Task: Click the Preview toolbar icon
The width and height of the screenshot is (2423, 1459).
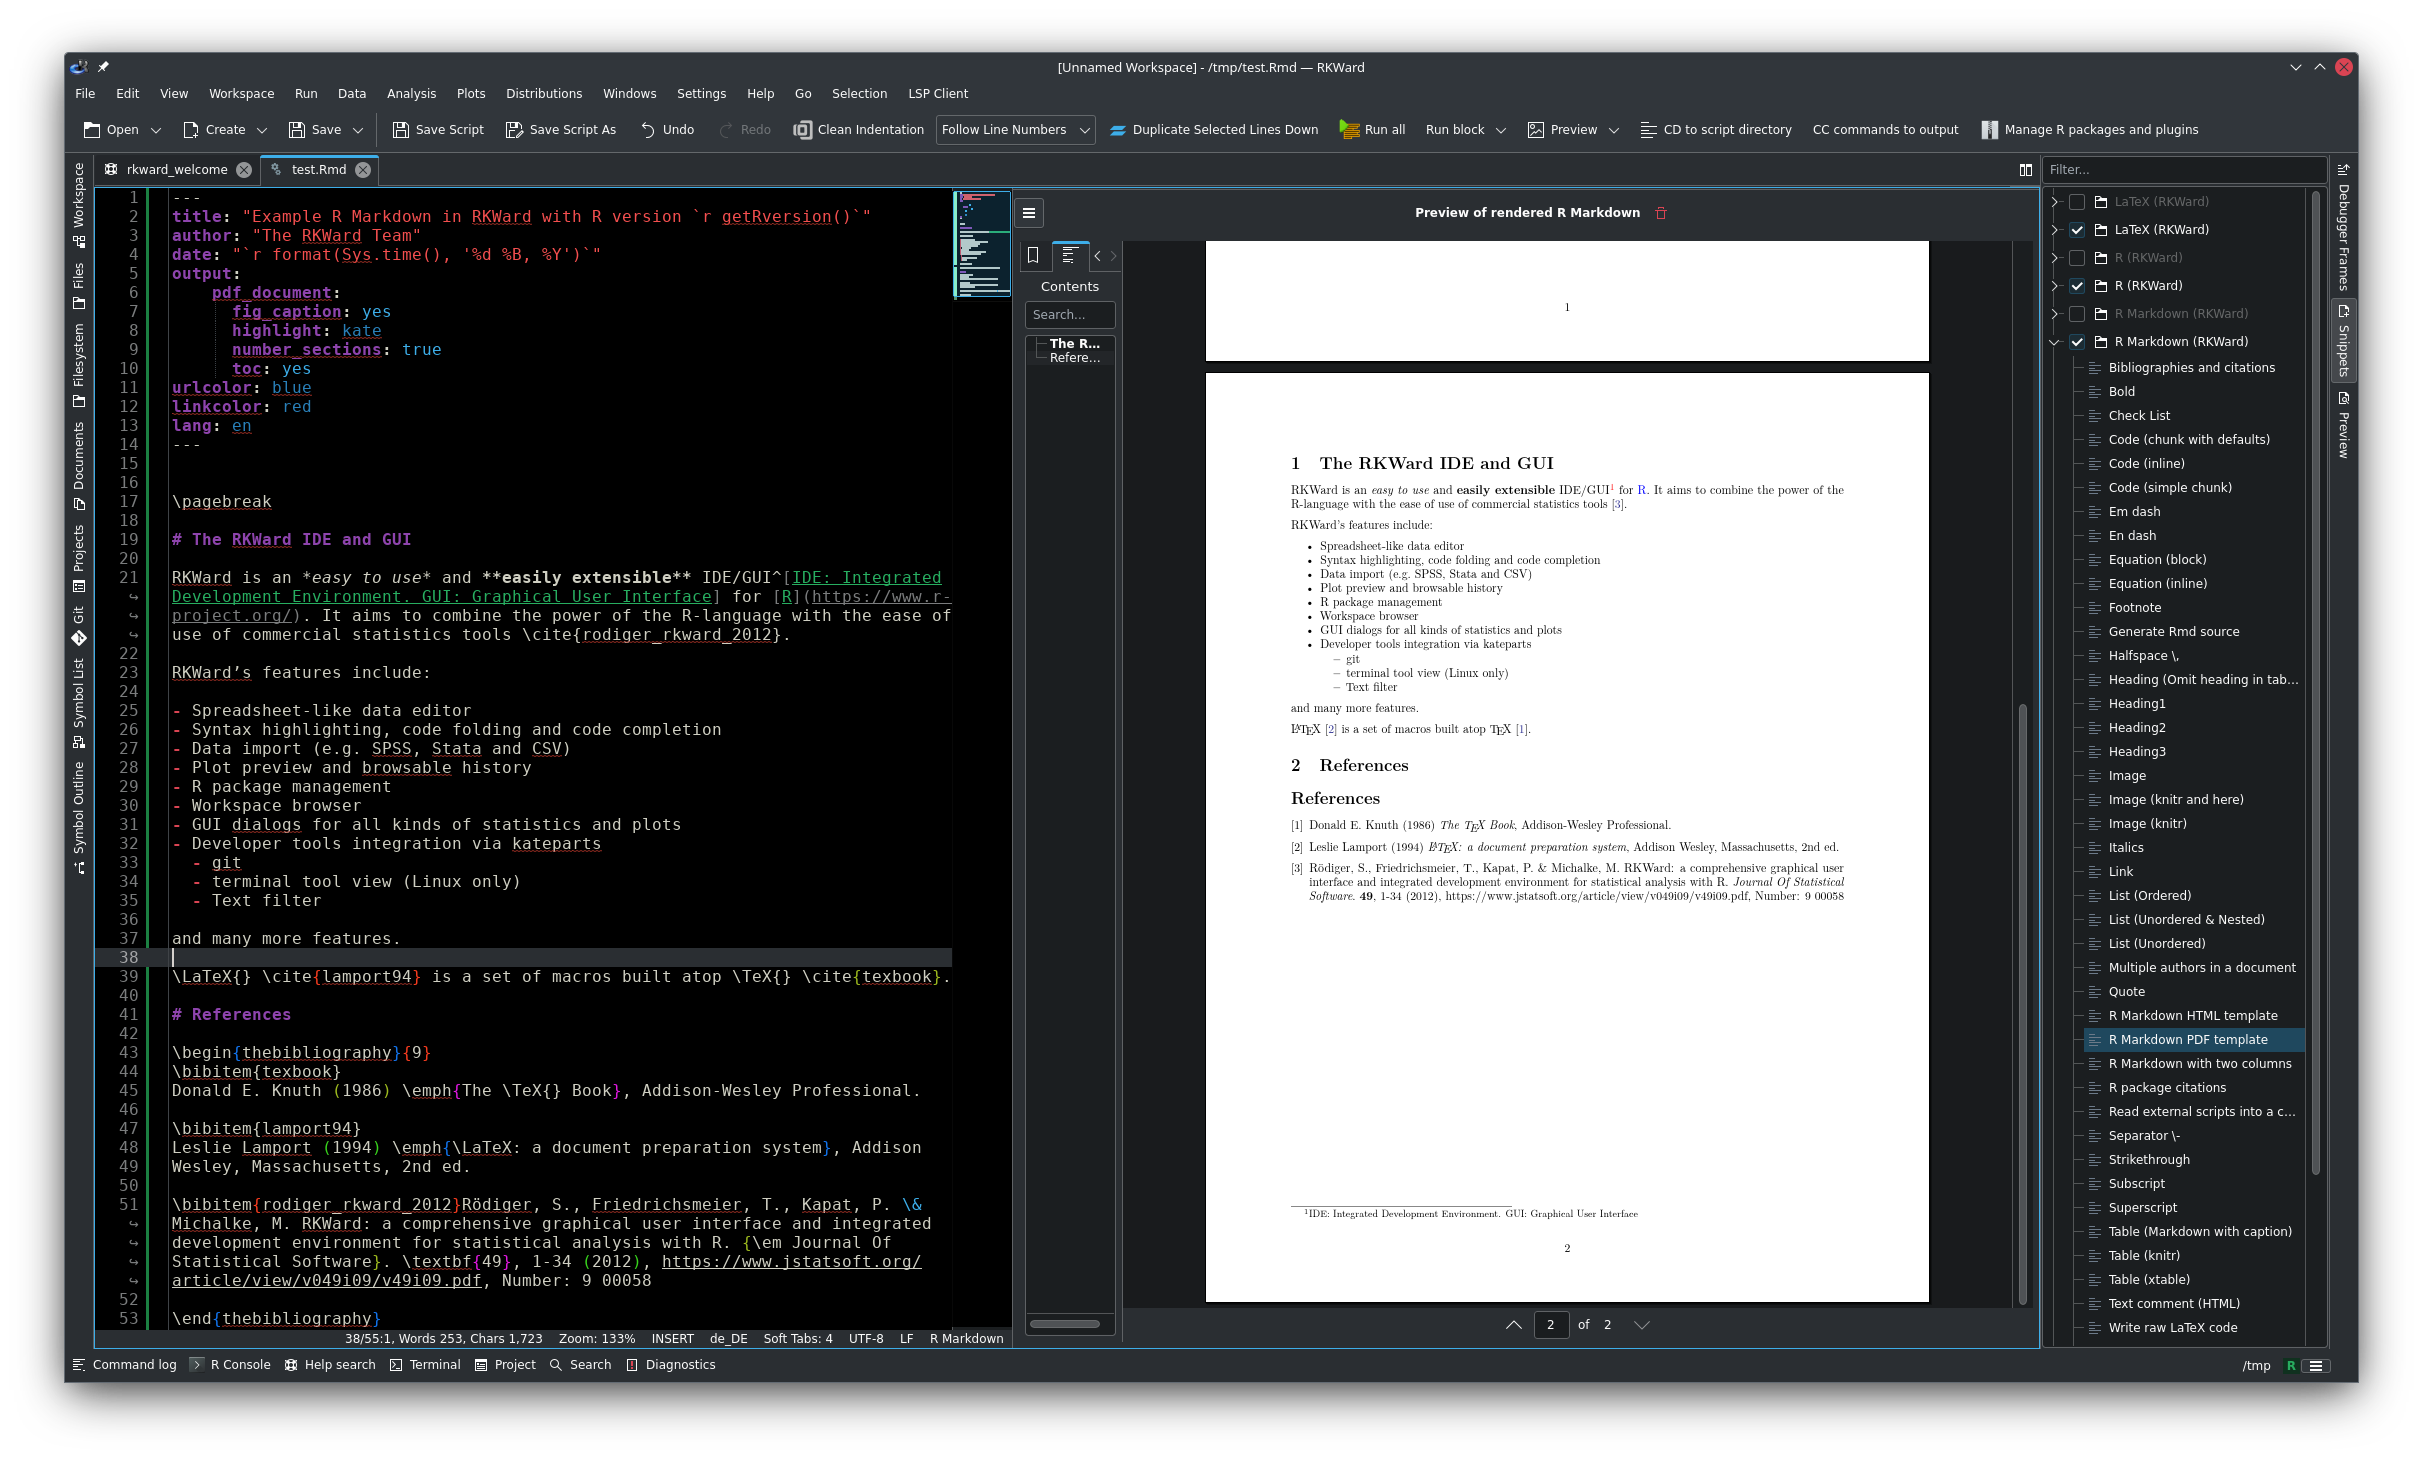Action: [1535, 130]
